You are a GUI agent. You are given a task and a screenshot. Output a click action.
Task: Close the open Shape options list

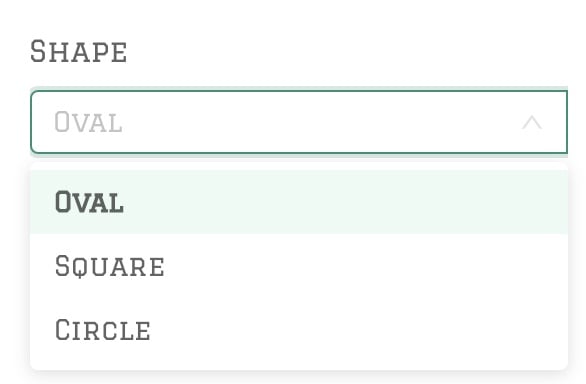pyautogui.click(x=531, y=122)
